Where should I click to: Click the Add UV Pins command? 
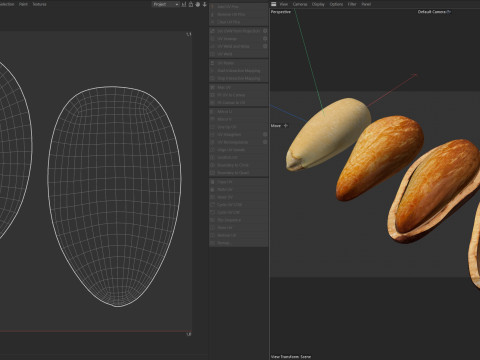239,7
